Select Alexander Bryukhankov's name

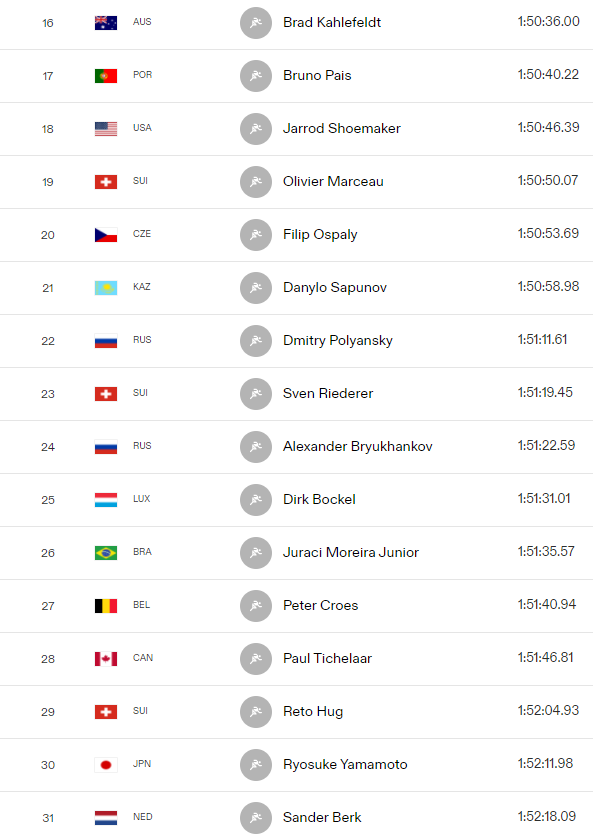click(x=358, y=446)
